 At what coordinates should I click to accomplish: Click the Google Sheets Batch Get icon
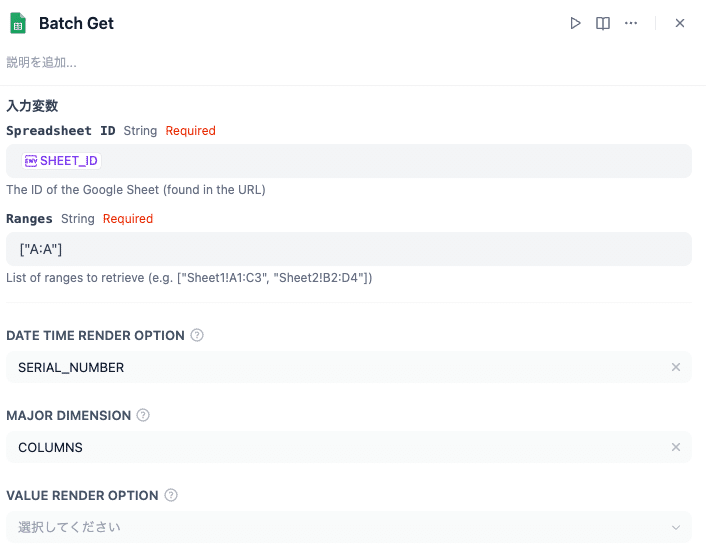pos(18,23)
